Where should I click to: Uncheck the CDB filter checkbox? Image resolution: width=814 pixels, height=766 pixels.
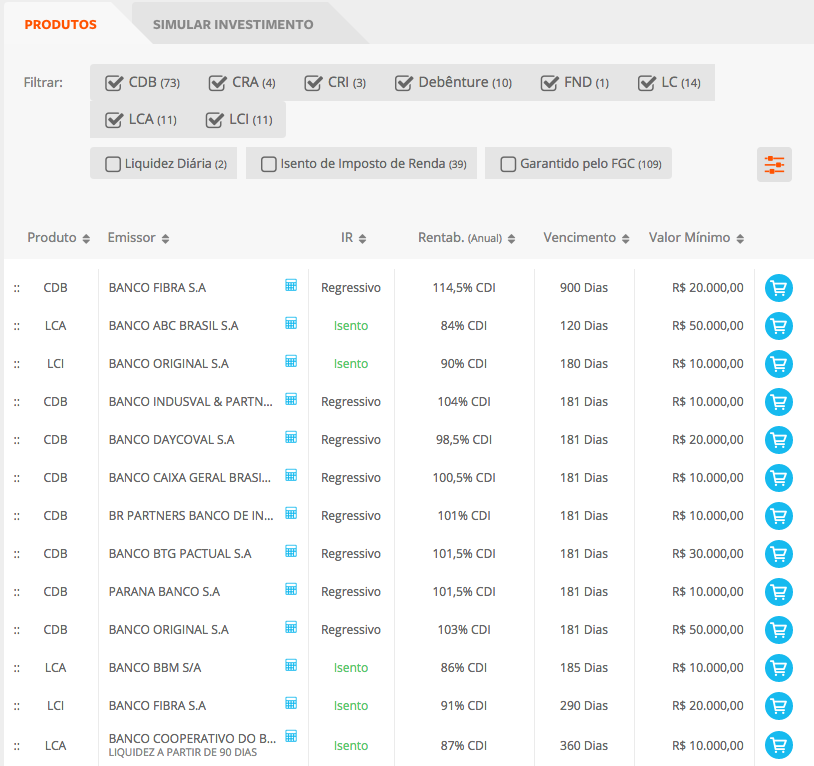[113, 83]
